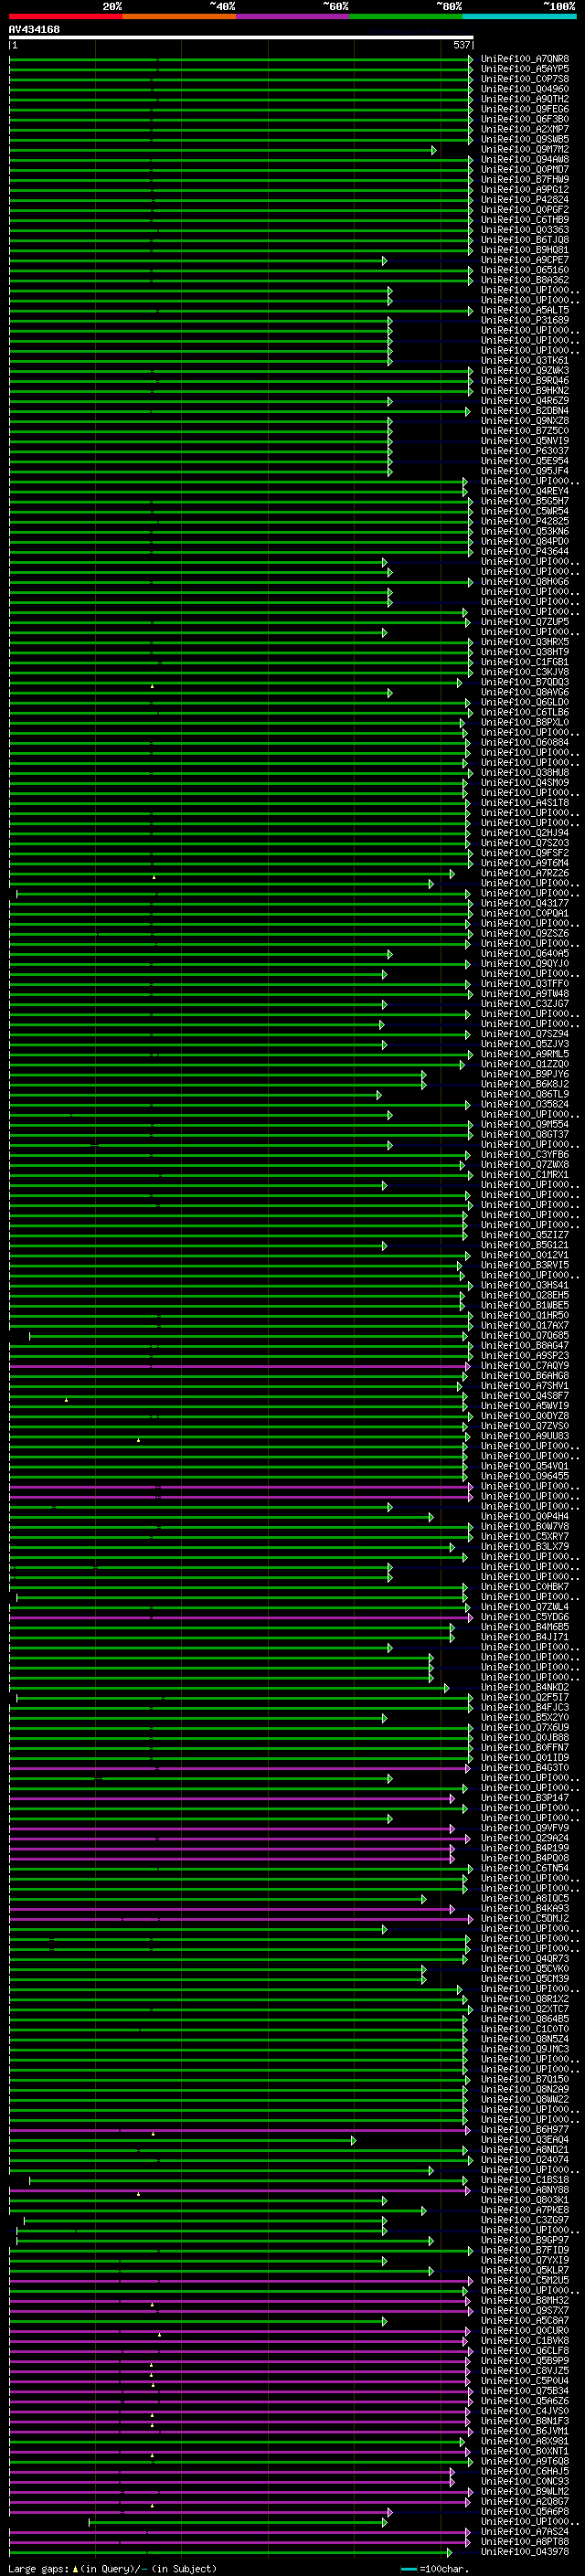
Task: Open hit UniRef100_Q640A5
Action: point(525,953)
